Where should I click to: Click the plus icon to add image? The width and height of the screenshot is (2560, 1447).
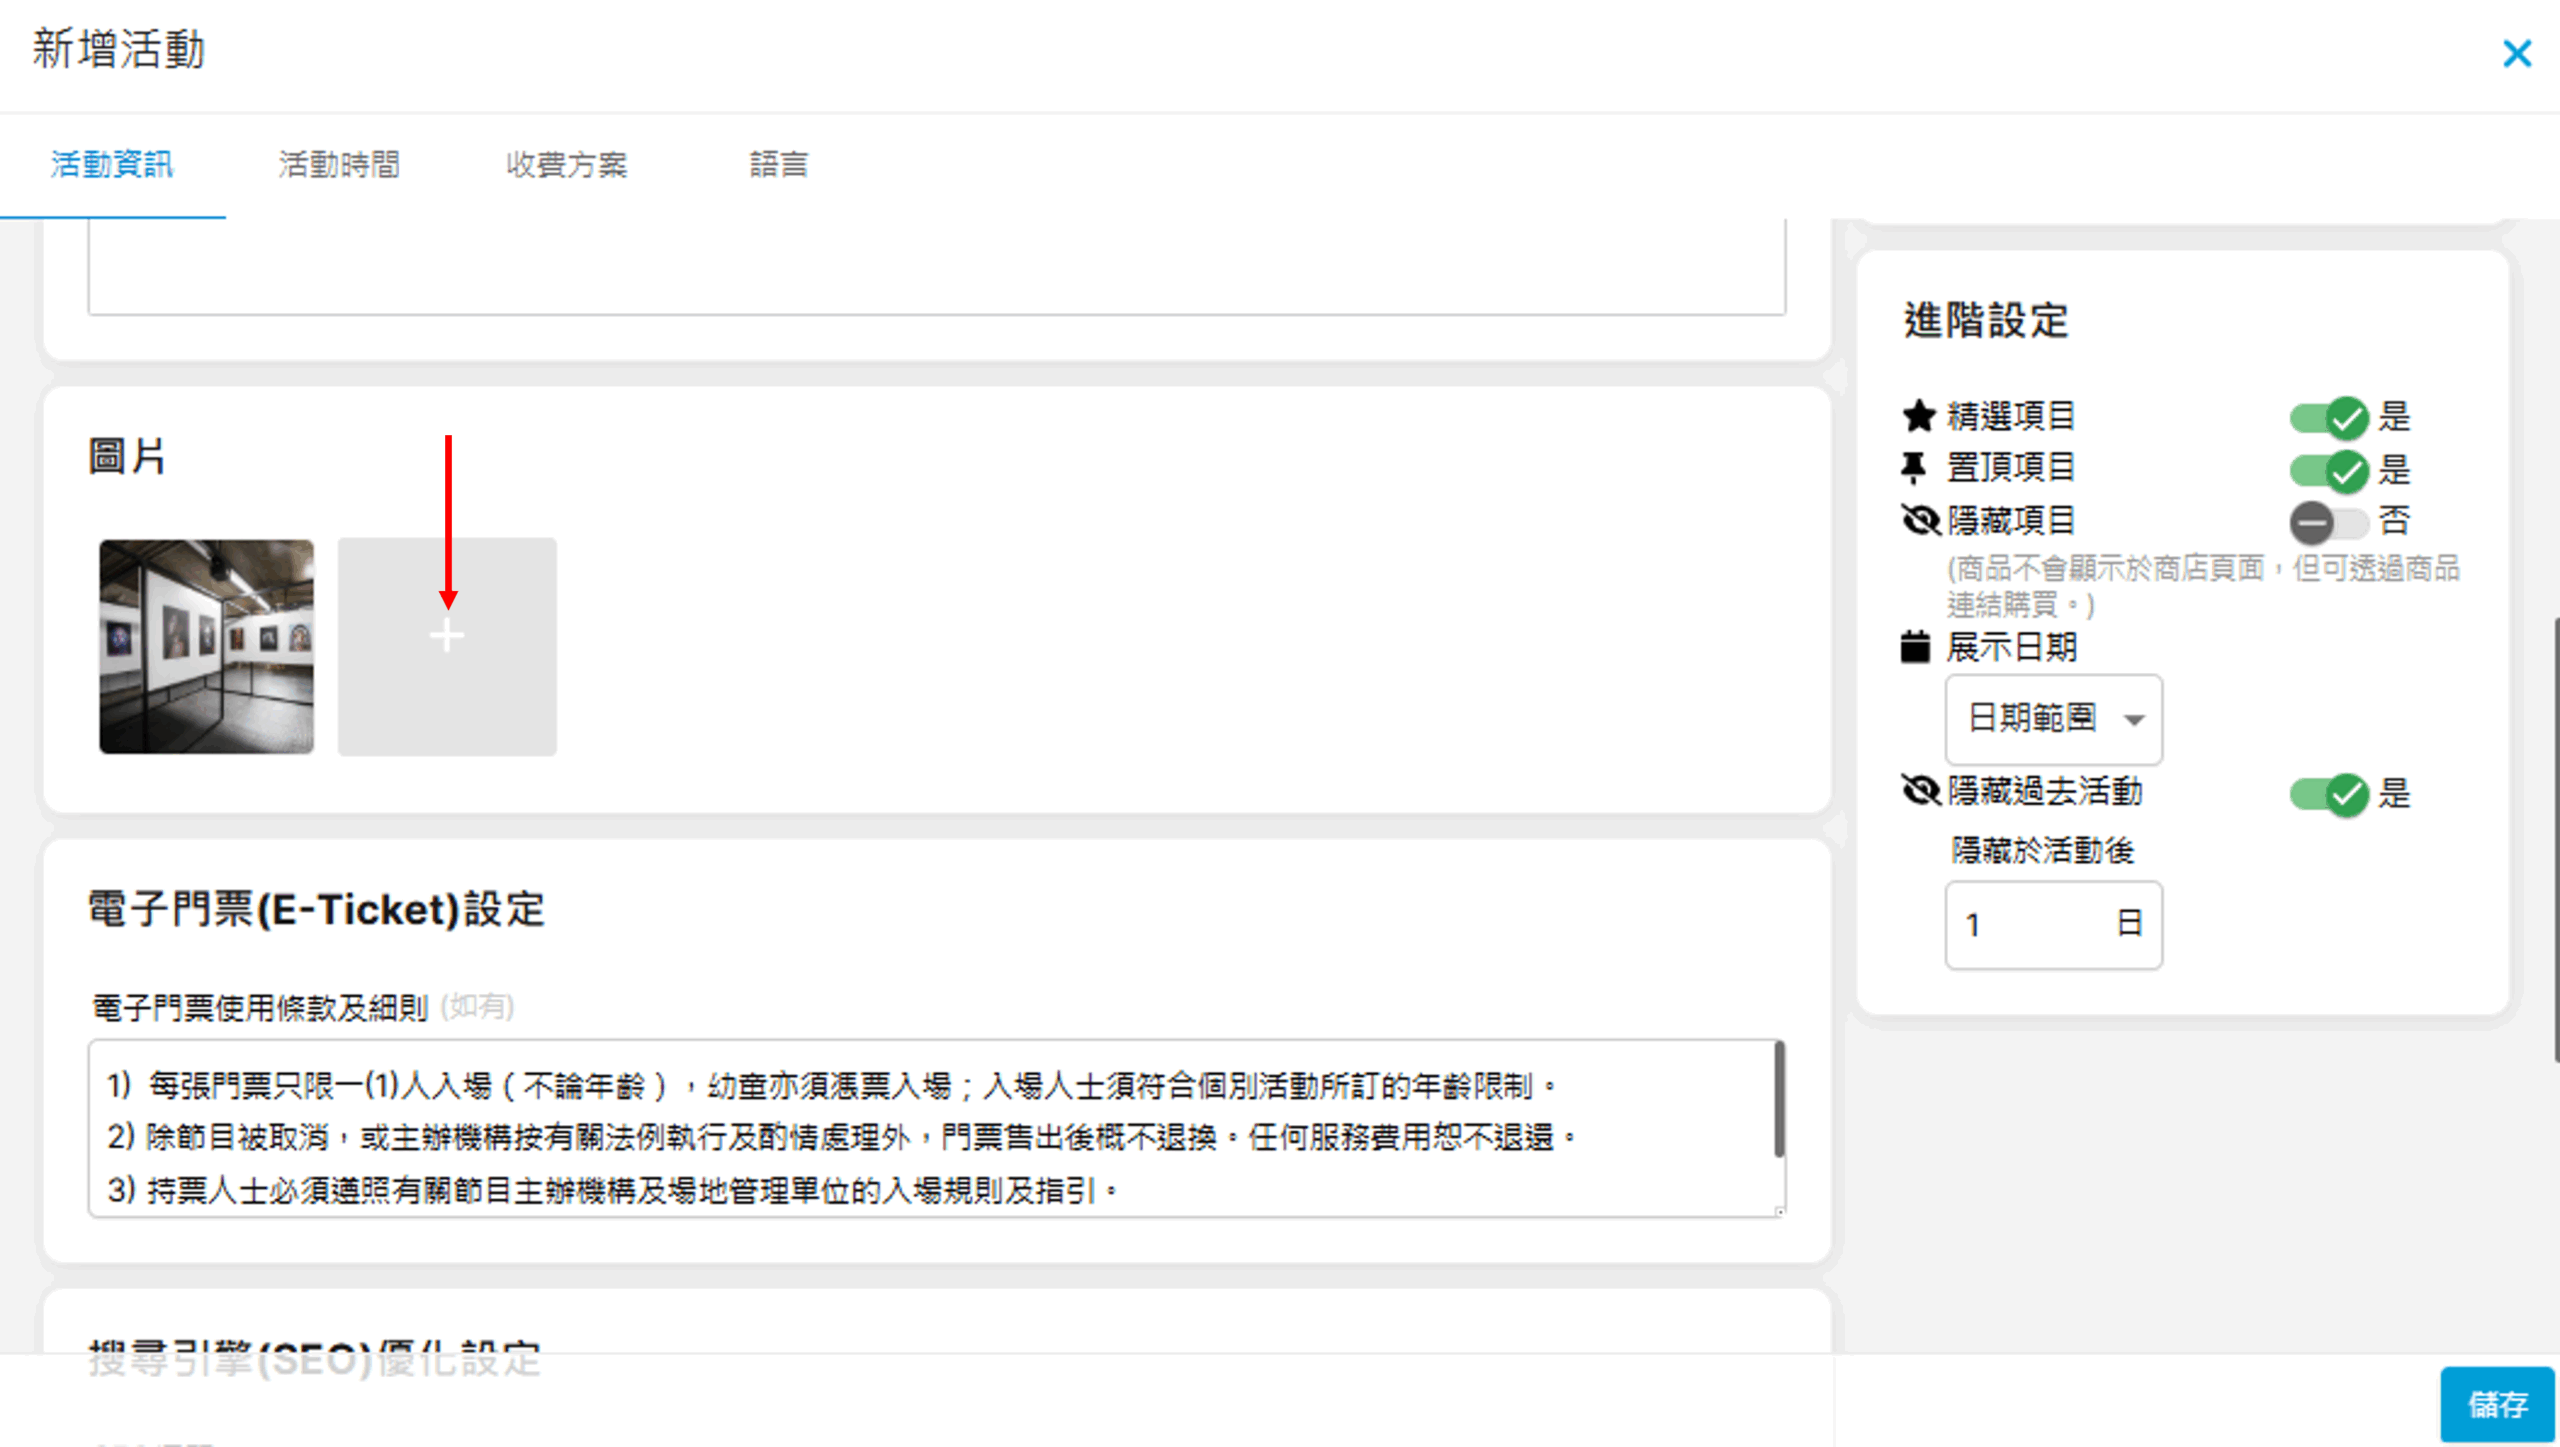click(x=446, y=637)
